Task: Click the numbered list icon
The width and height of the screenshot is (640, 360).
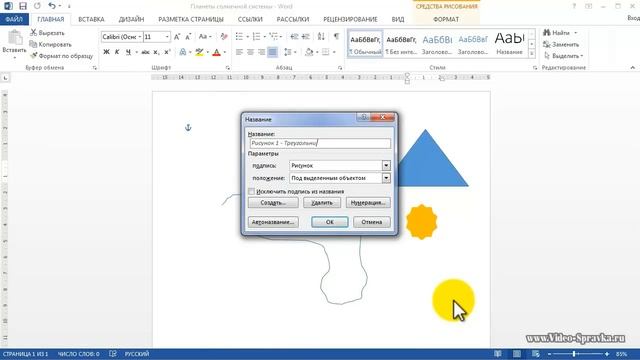Action: (x=257, y=37)
